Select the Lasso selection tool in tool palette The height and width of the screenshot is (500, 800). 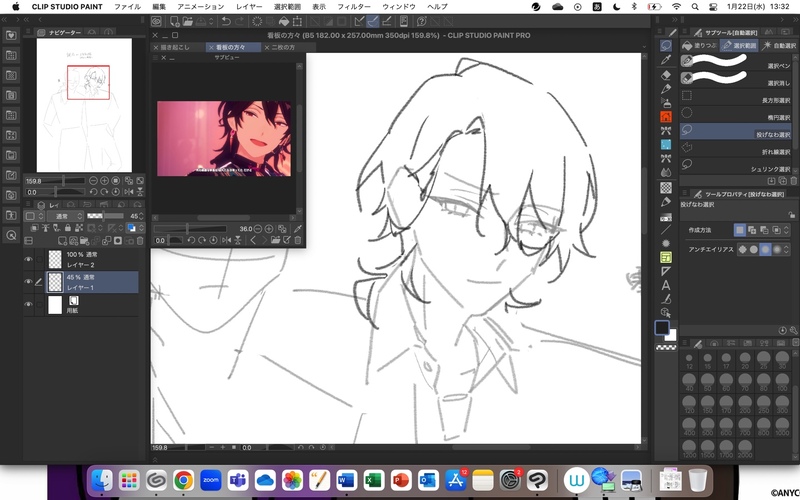[666, 45]
